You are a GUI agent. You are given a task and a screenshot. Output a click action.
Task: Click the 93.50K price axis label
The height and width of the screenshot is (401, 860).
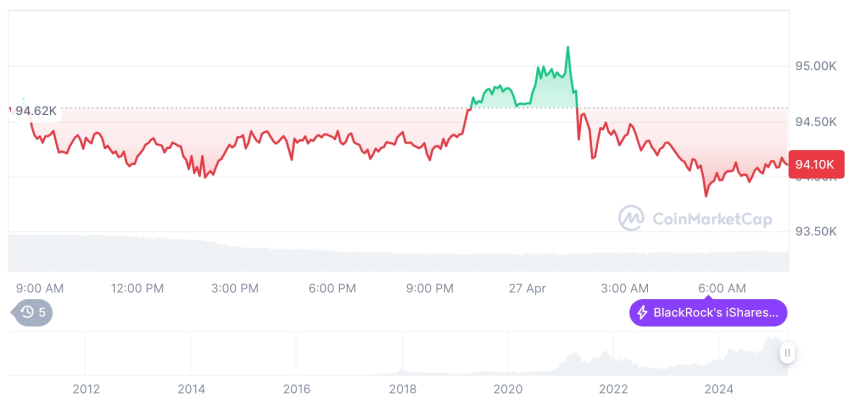point(814,231)
